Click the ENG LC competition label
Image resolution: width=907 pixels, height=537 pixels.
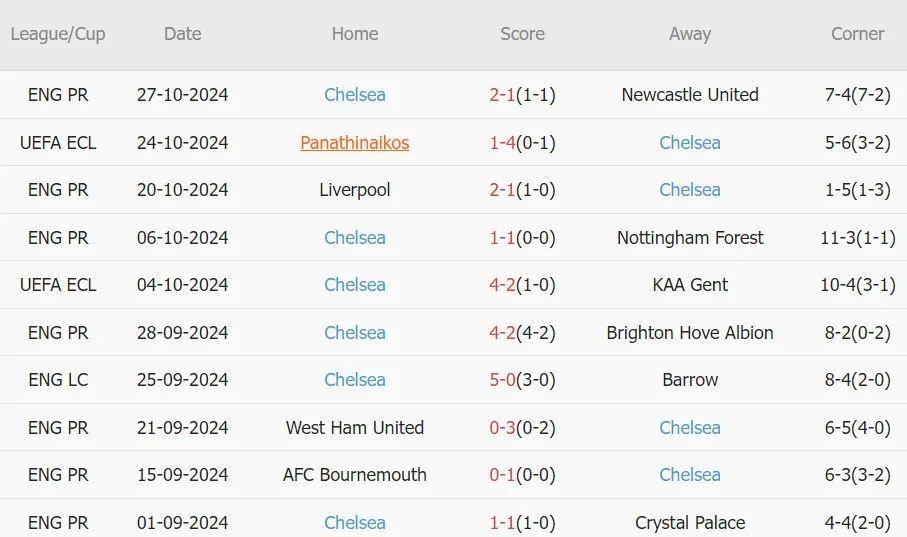coord(58,380)
